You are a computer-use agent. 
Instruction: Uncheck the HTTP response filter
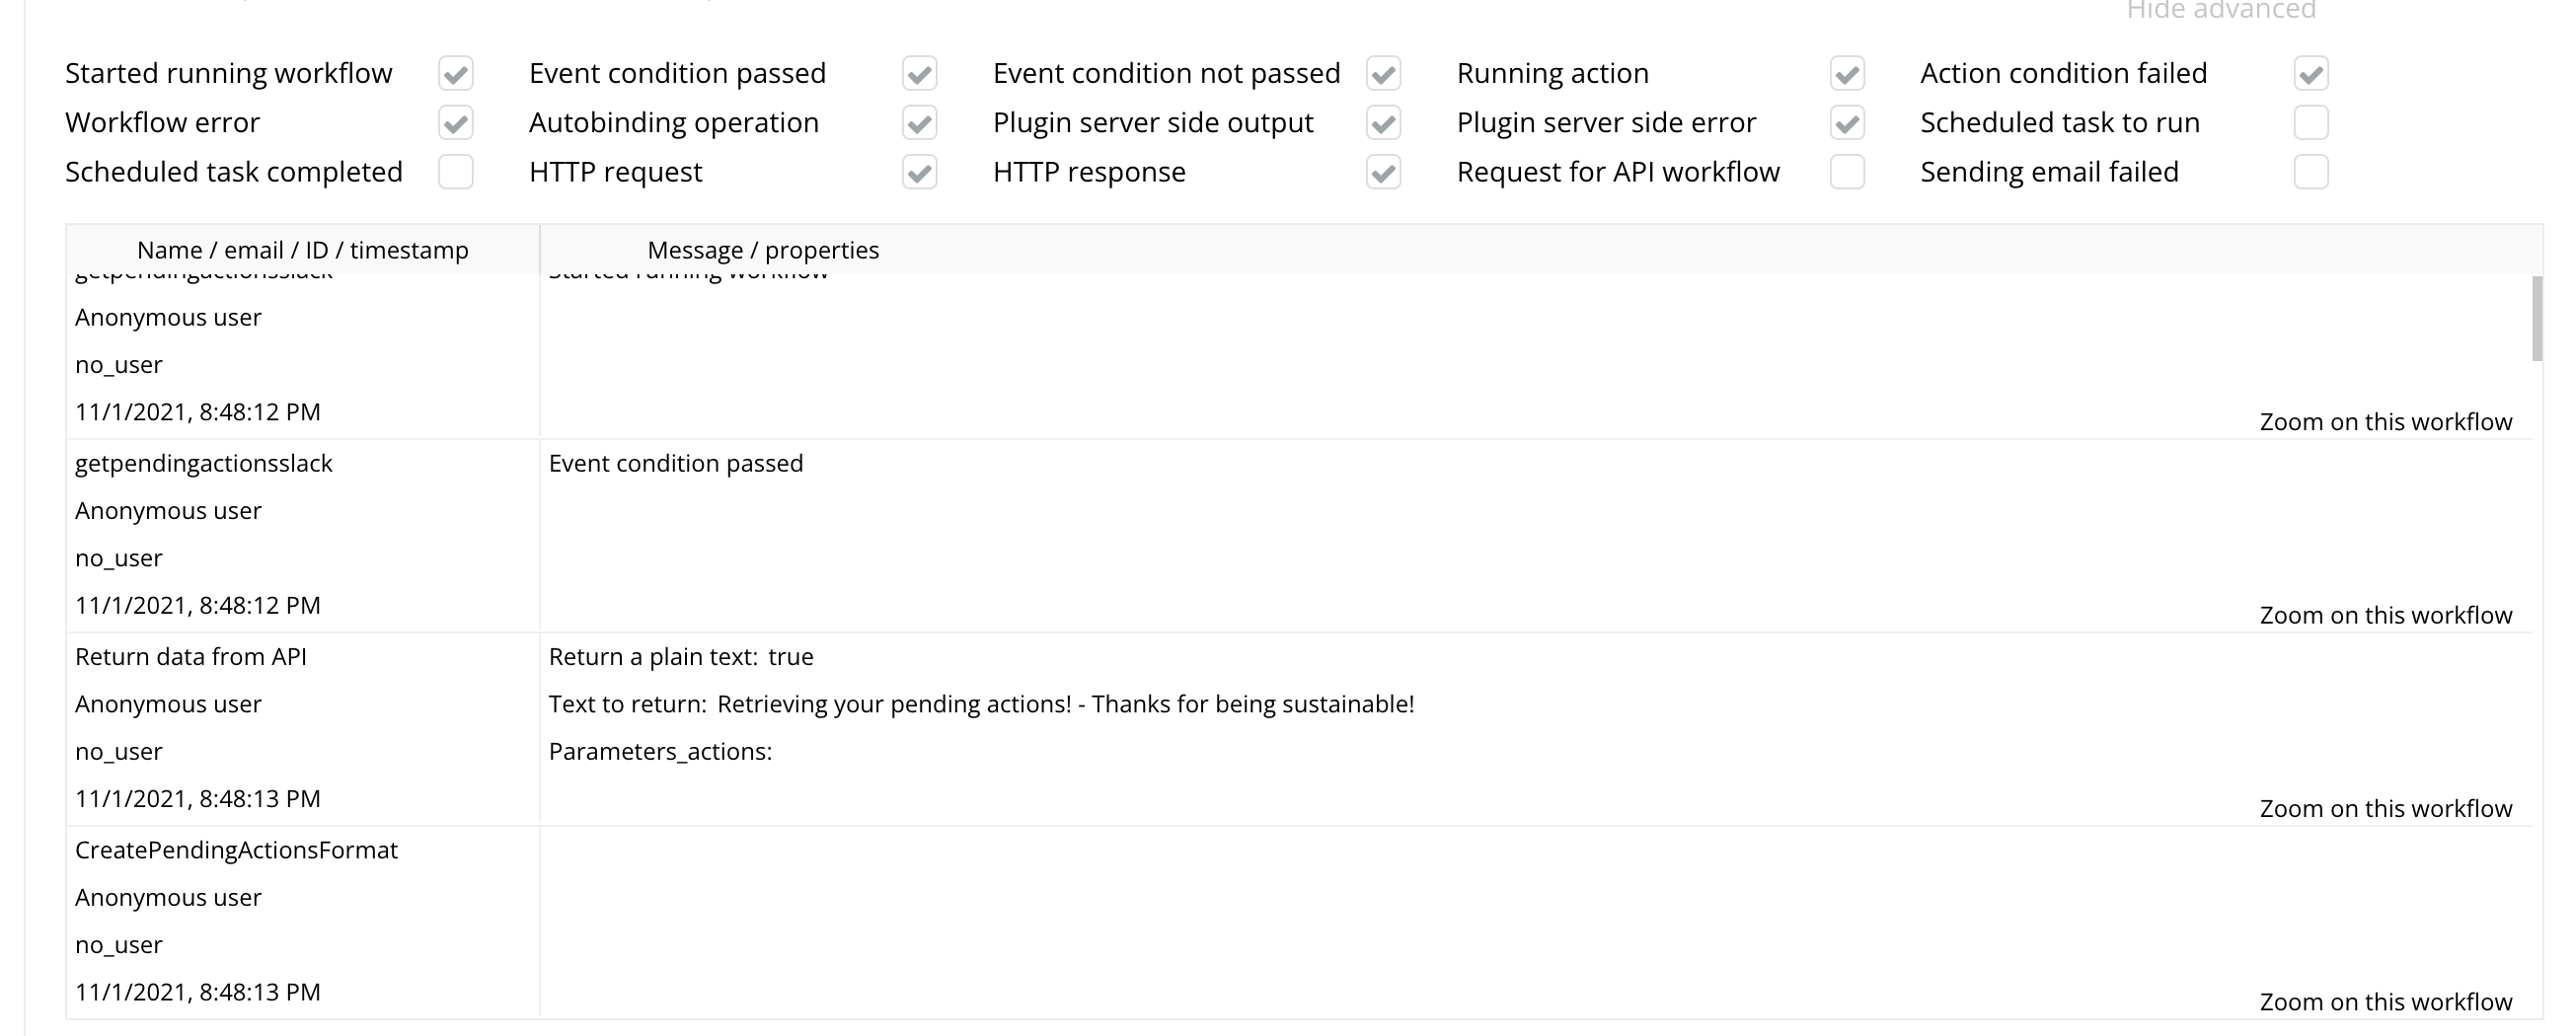[1383, 172]
